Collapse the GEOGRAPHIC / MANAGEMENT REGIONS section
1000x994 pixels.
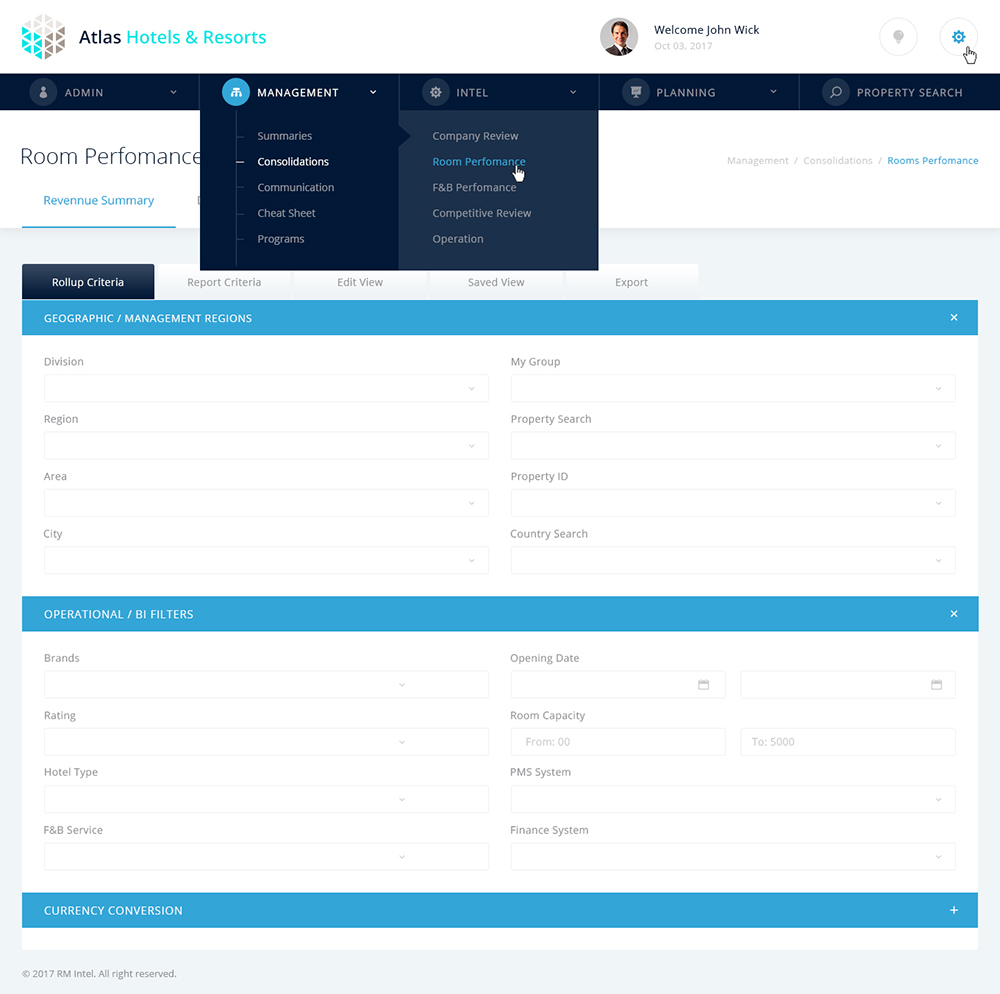(953, 317)
